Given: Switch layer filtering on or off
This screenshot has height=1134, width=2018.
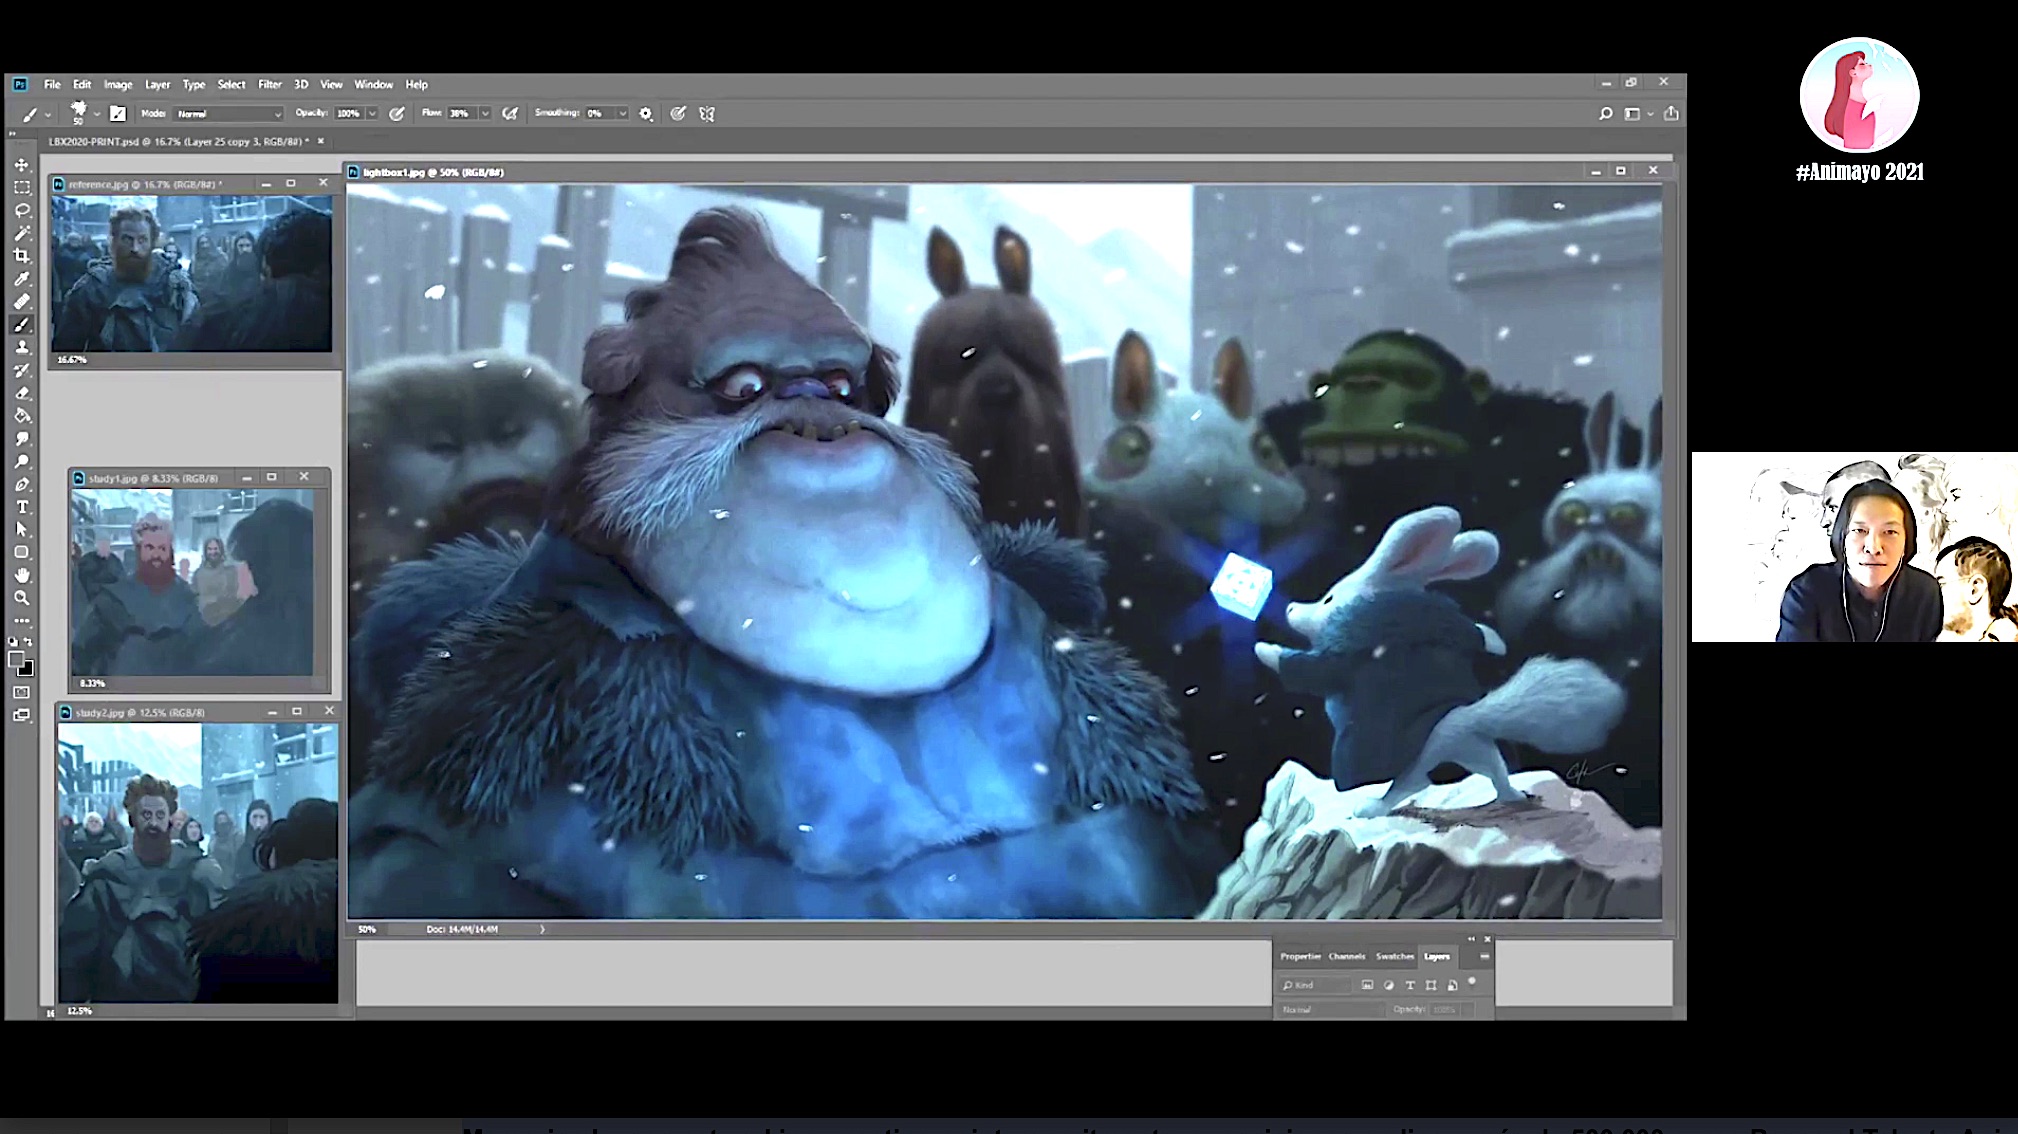Looking at the screenshot, I should pos(1472,982).
